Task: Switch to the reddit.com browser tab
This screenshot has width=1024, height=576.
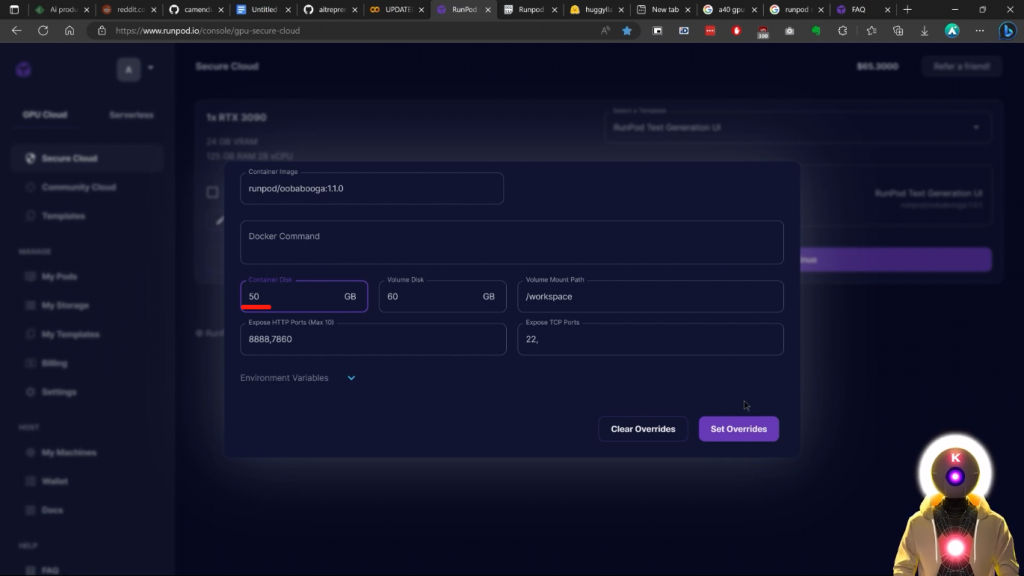Action: click(129, 10)
